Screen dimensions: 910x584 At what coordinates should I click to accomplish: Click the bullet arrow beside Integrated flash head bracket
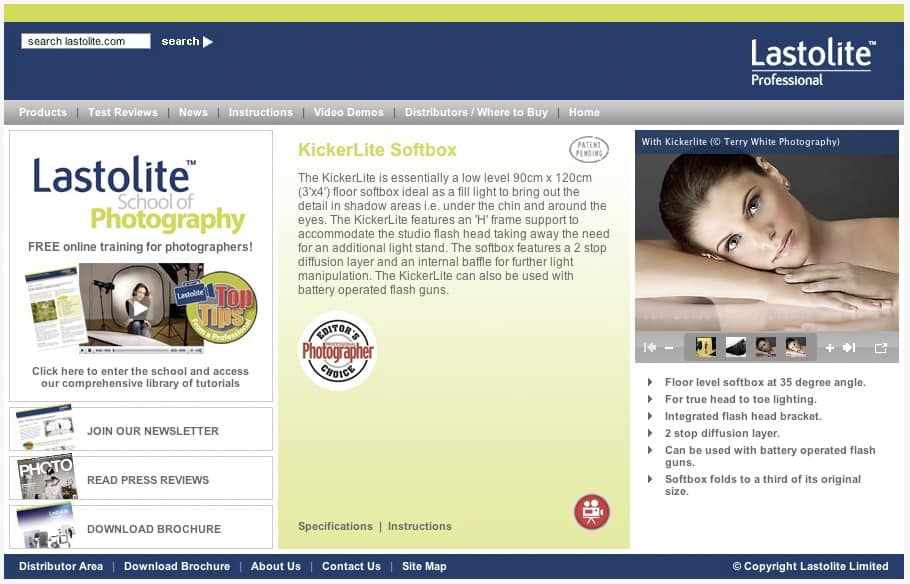click(650, 416)
